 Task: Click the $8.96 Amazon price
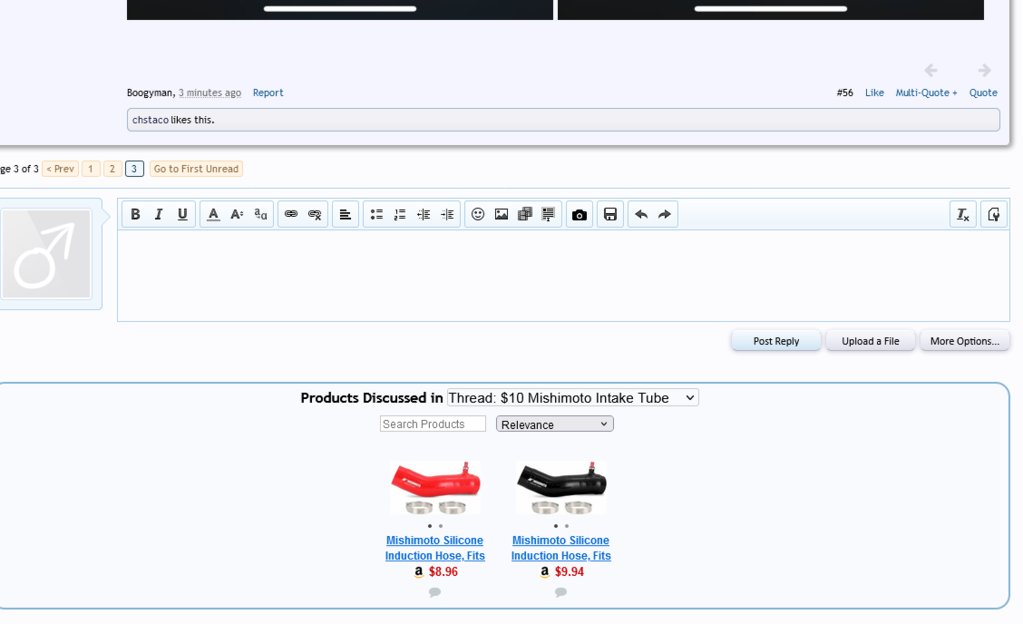tap(443, 571)
